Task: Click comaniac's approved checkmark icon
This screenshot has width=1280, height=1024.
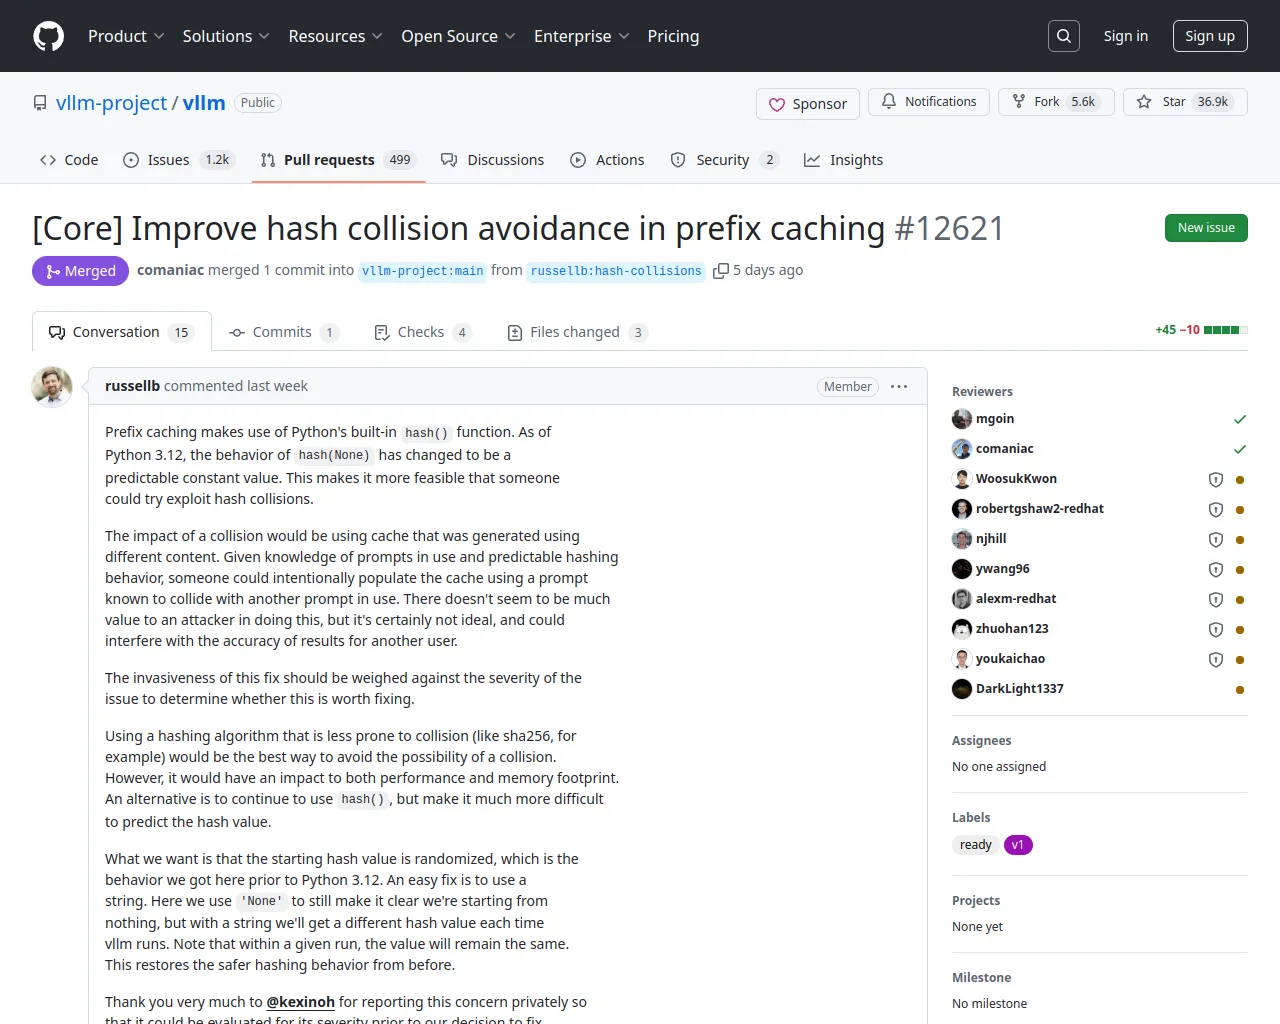Action: tap(1240, 449)
